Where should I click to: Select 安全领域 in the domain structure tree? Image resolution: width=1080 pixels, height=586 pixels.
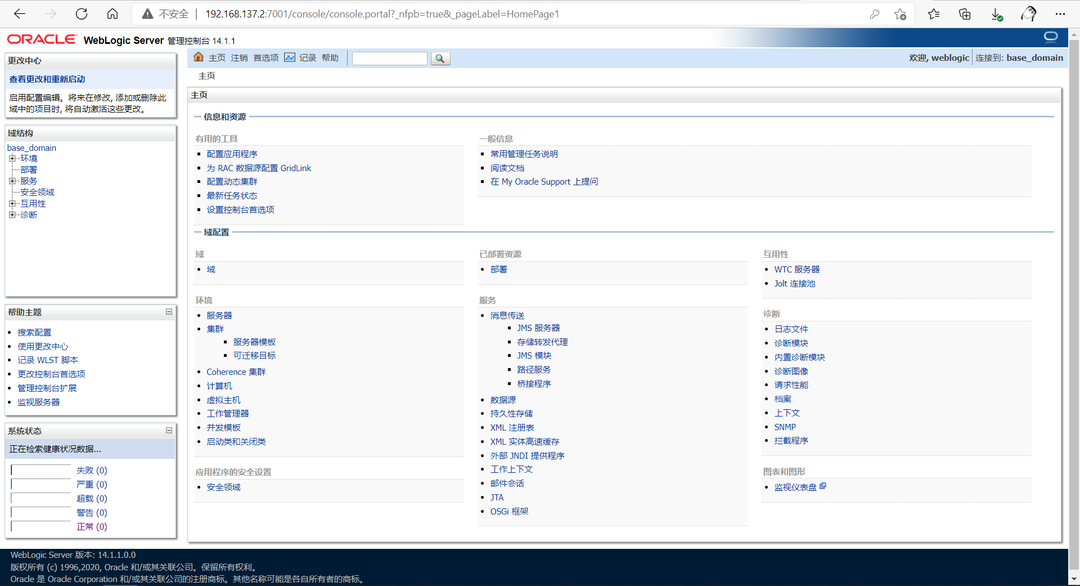pyautogui.click(x=37, y=192)
